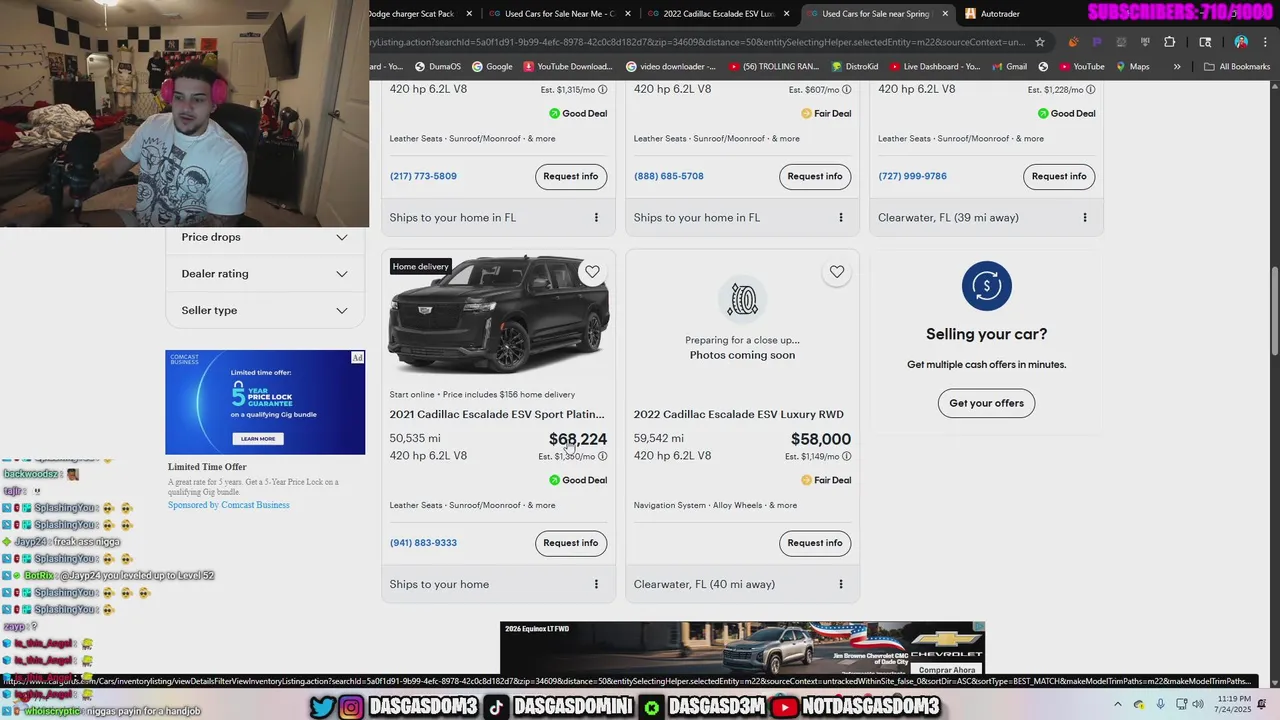Call the dealer at (888) 685-5708
The width and height of the screenshot is (1280, 720).
pos(669,176)
